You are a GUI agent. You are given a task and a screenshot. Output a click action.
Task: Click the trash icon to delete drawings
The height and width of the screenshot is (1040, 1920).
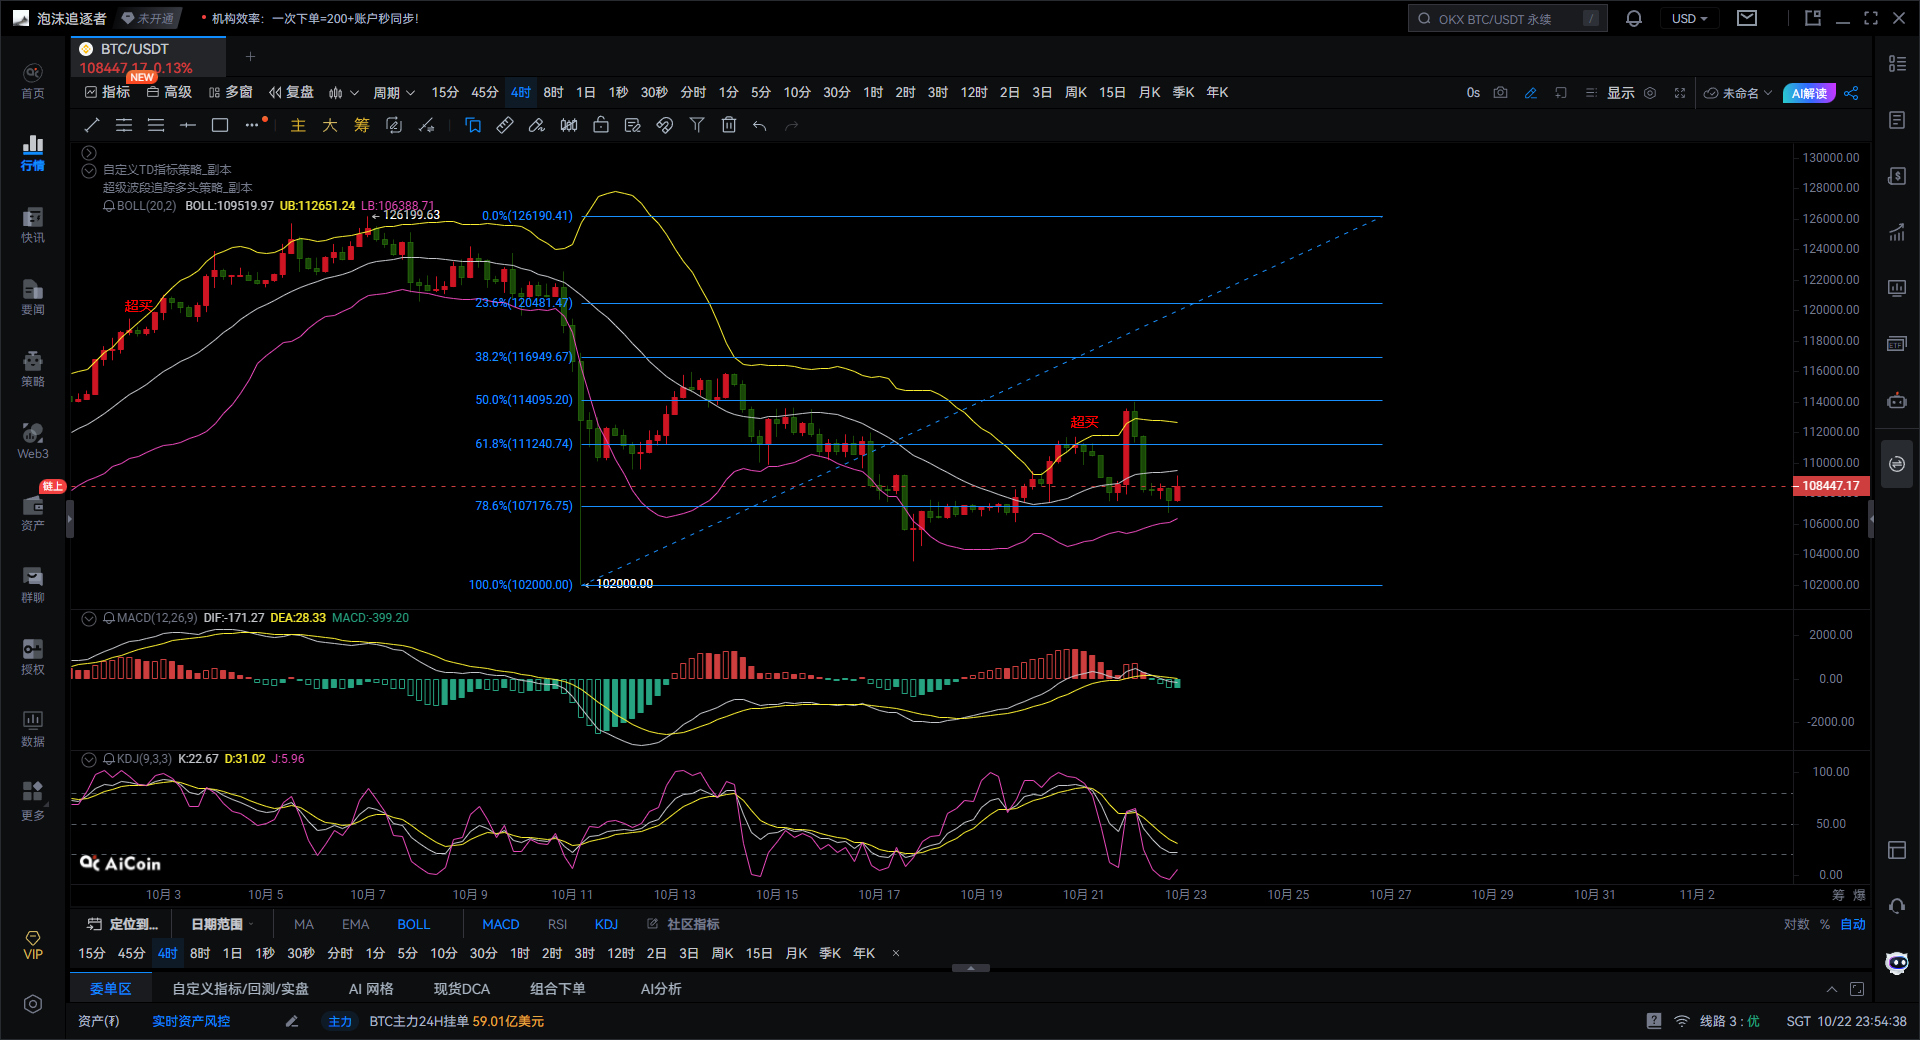(x=729, y=125)
